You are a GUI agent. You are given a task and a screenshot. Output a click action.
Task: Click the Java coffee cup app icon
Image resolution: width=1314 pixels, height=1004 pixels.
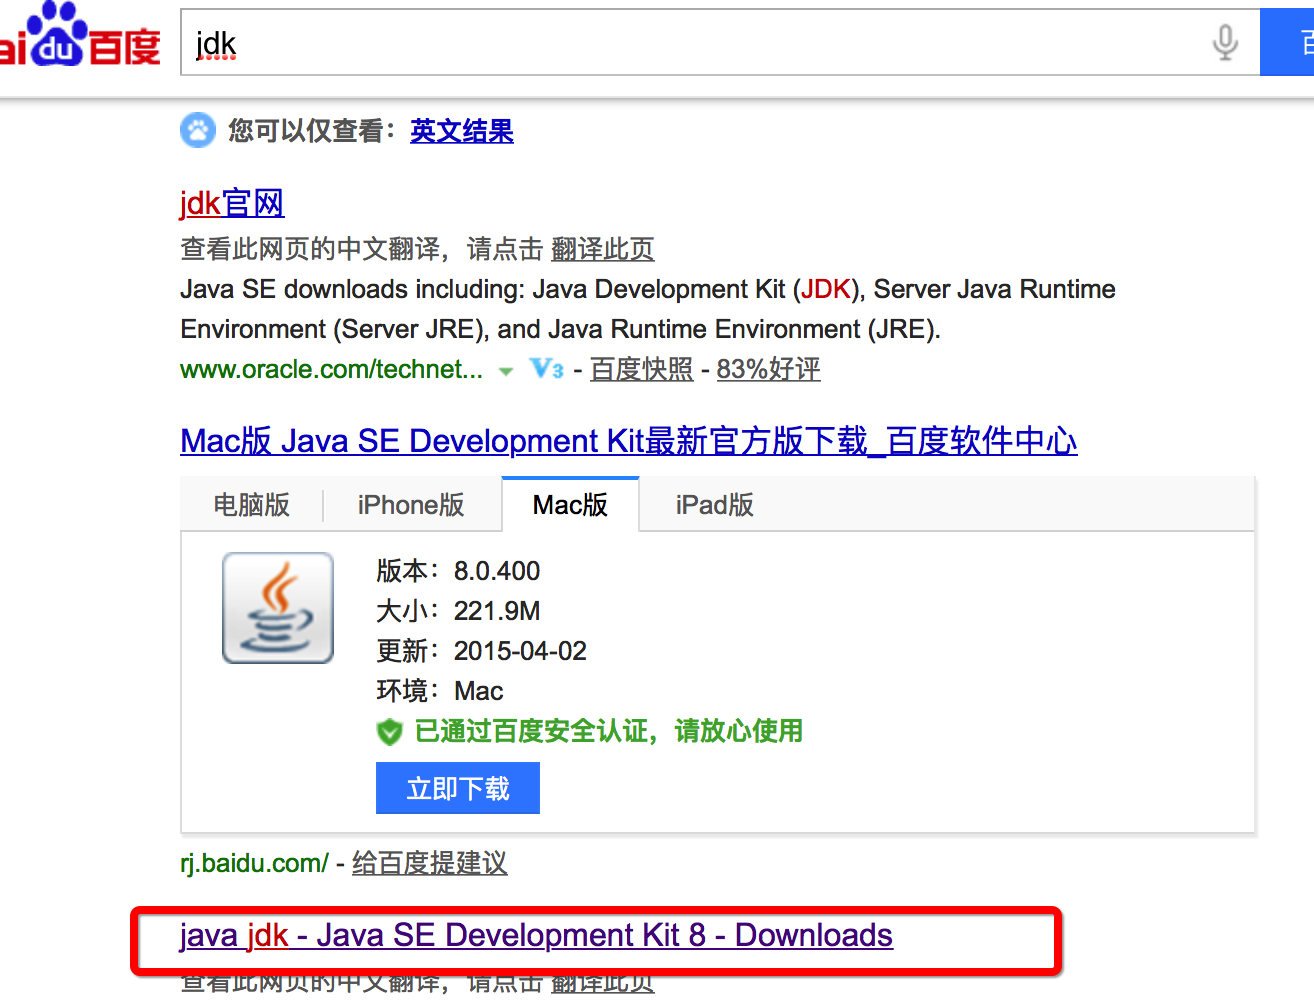(x=278, y=608)
